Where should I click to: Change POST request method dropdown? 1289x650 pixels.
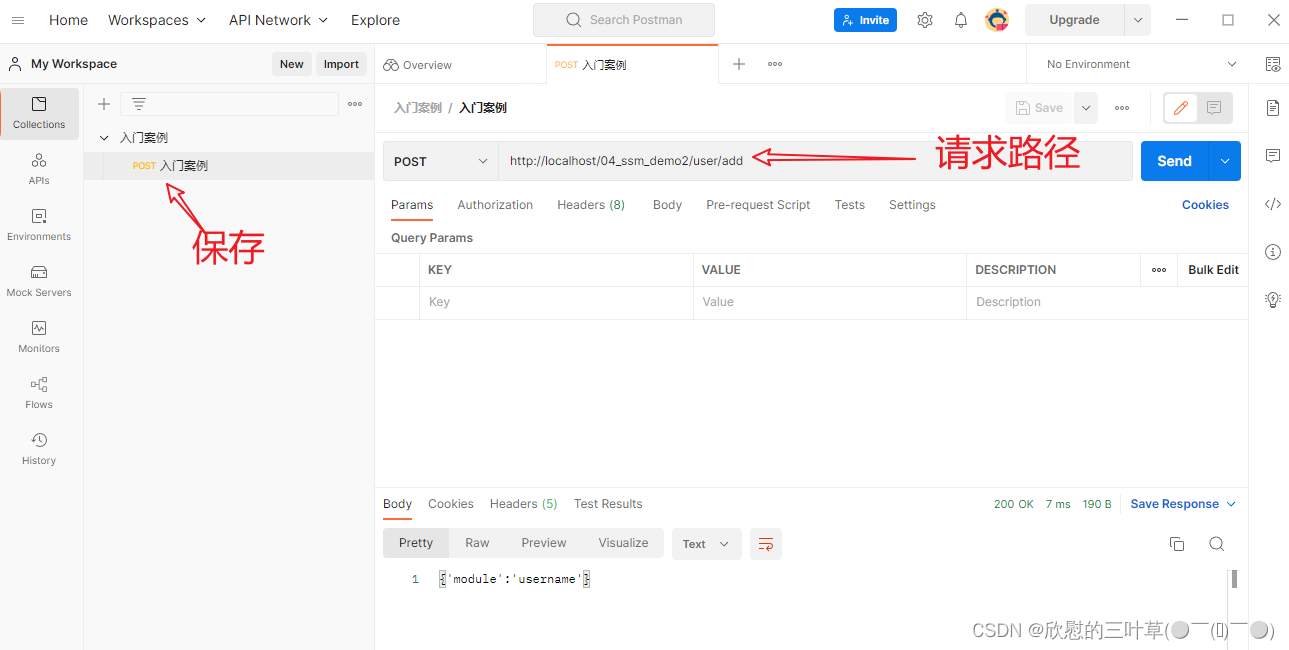pyautogui.click(x=441, y=161)
